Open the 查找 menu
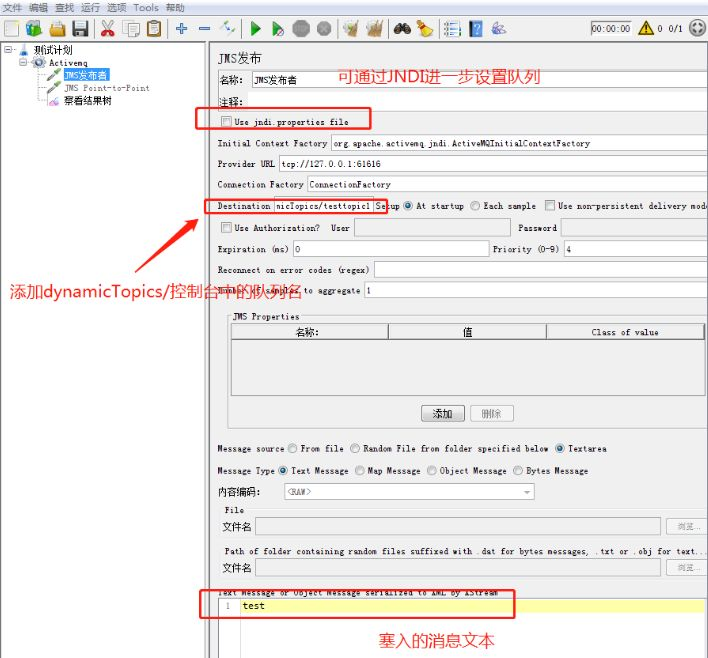The image size is (708, 658). (x=65, y=8)
